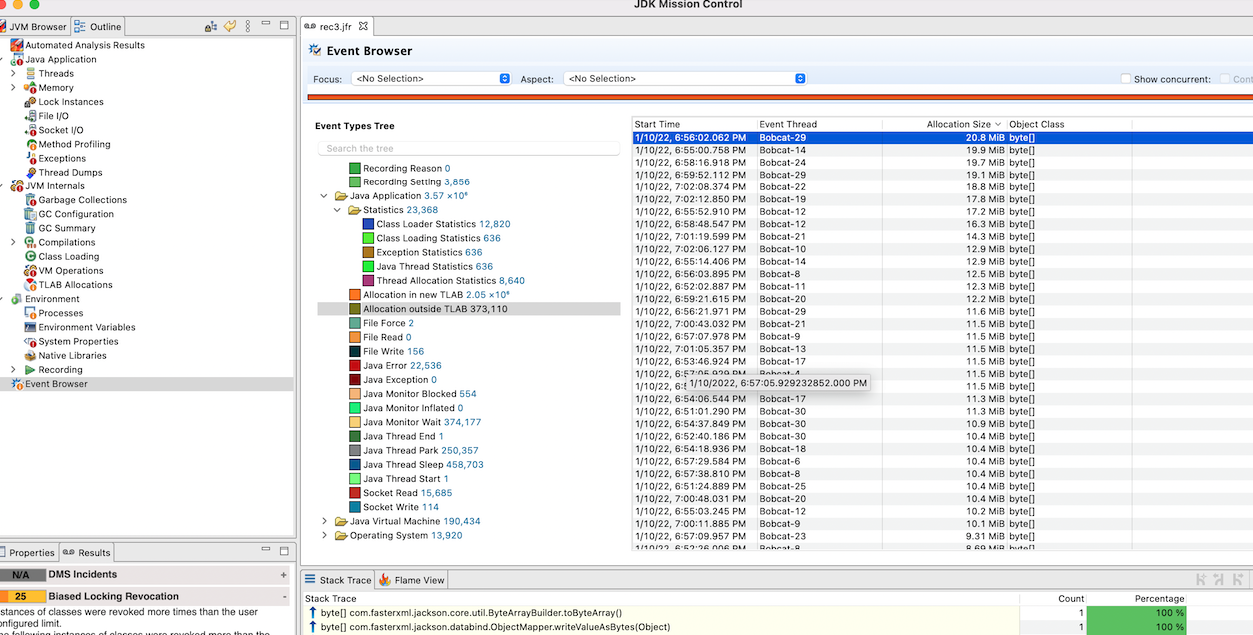Open the Focus selection dropdown
Image resolution: width=1253 pixels, height=635 pixels.
coord(432,78)
